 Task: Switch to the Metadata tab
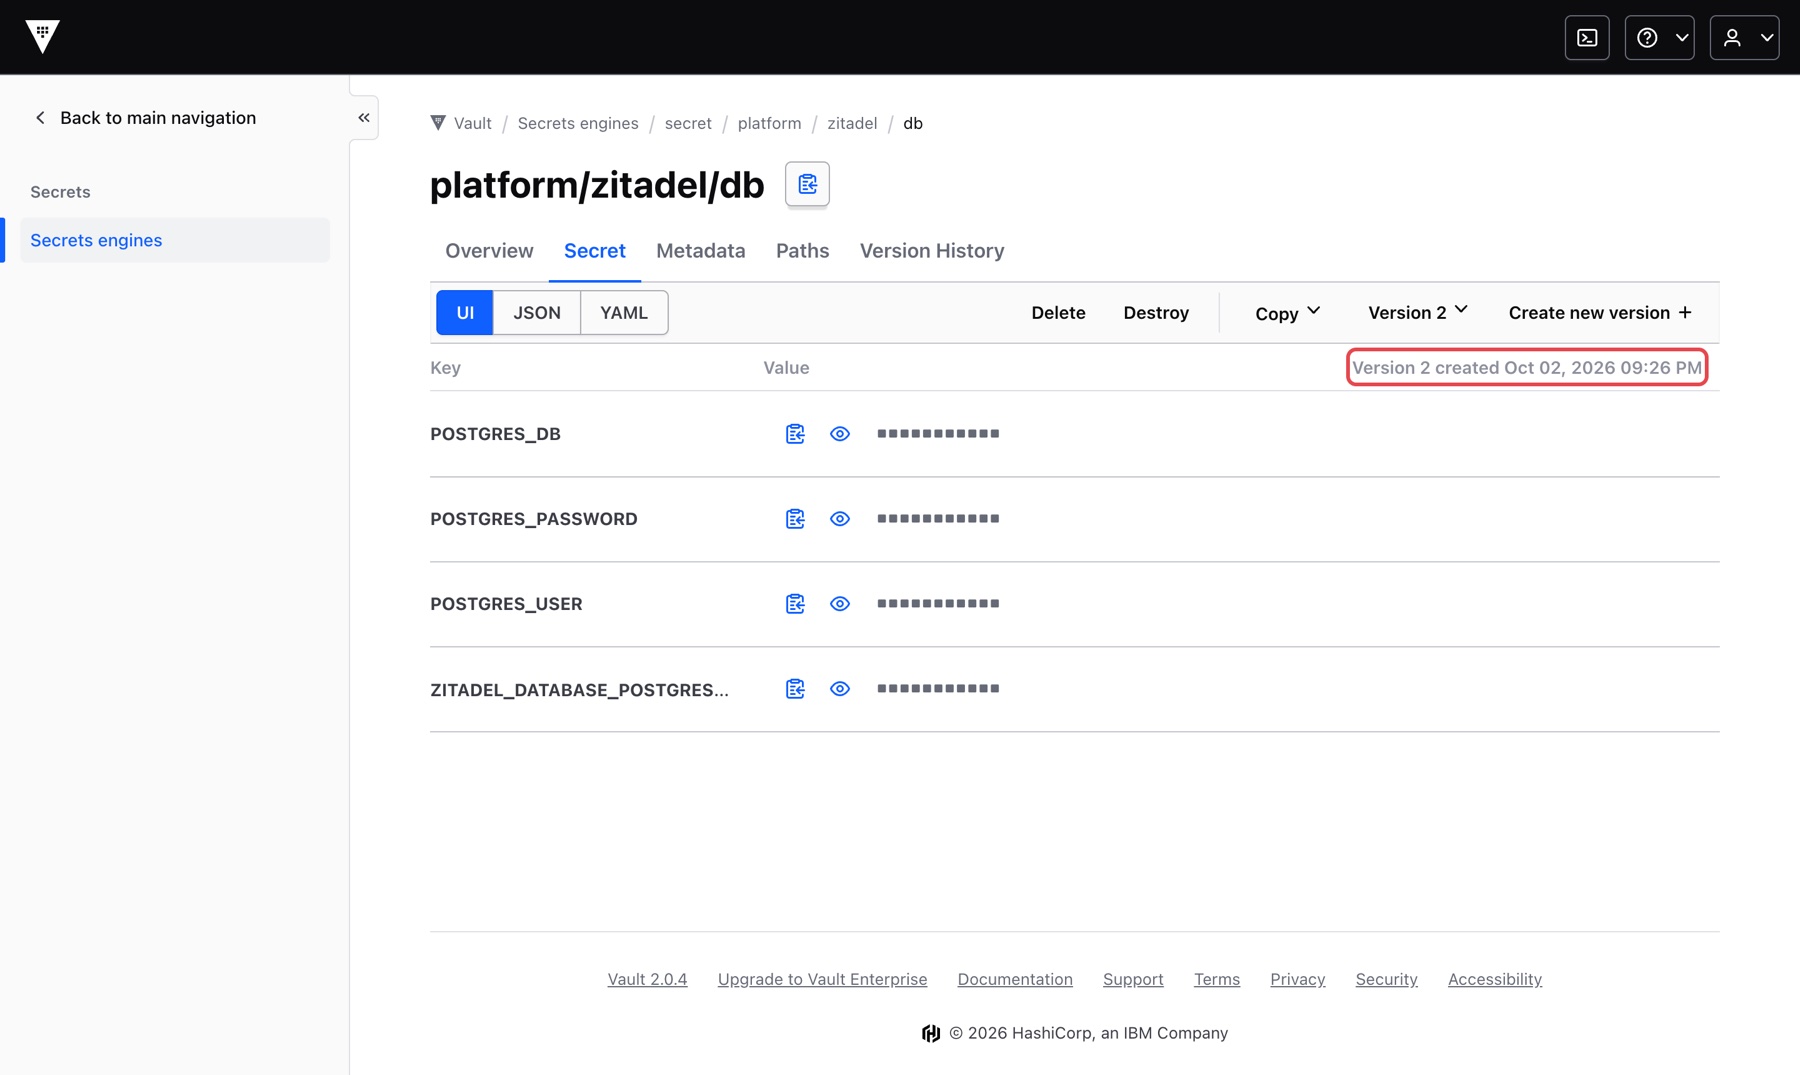coord(700,251)
